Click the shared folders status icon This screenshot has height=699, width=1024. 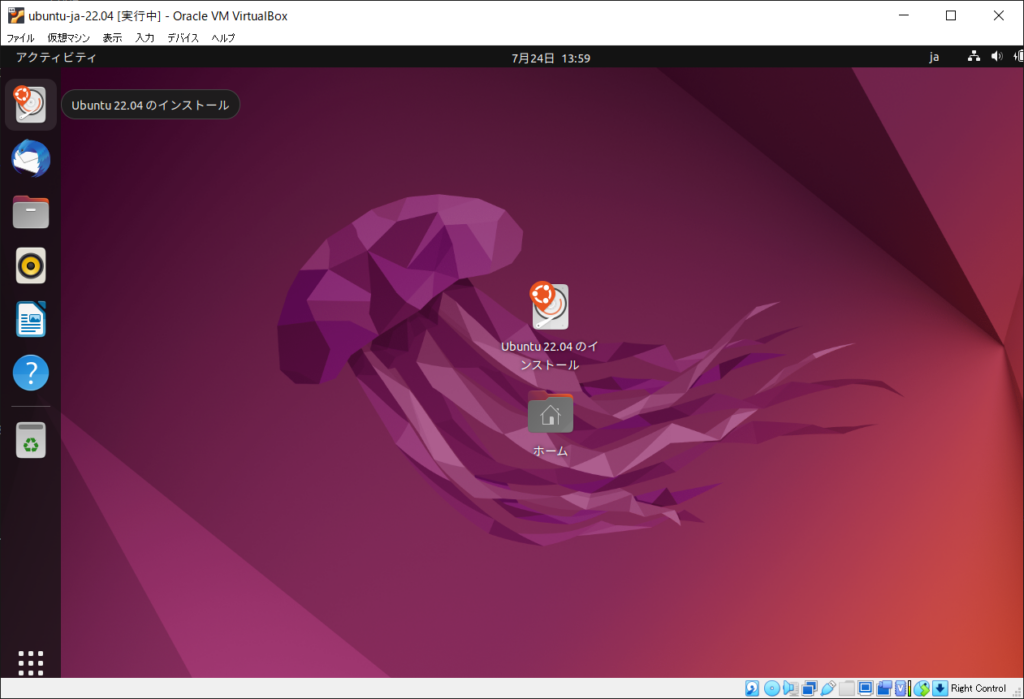tap(847, 688)
